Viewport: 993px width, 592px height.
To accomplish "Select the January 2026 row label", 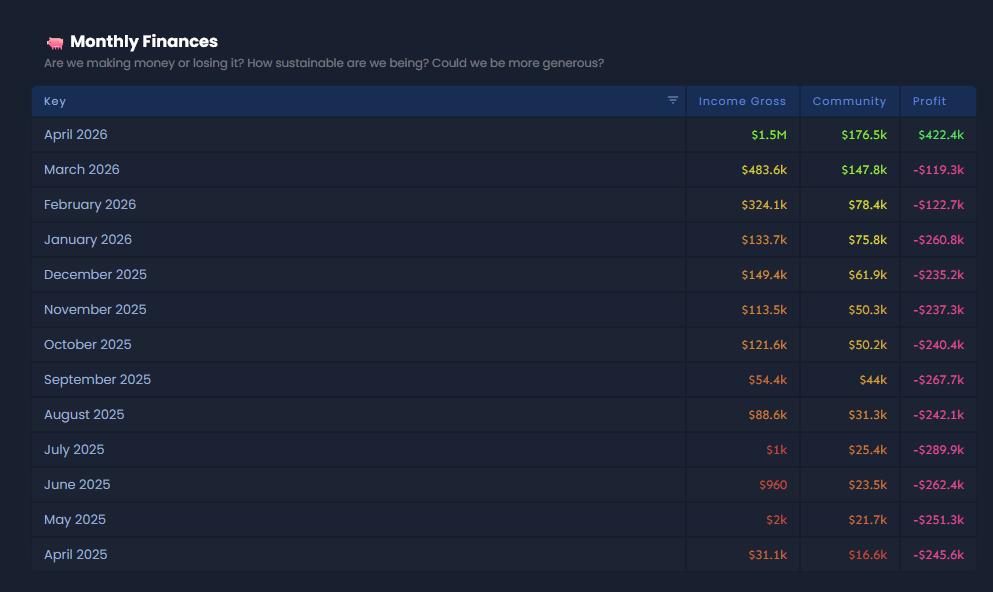I will (88, 239).
